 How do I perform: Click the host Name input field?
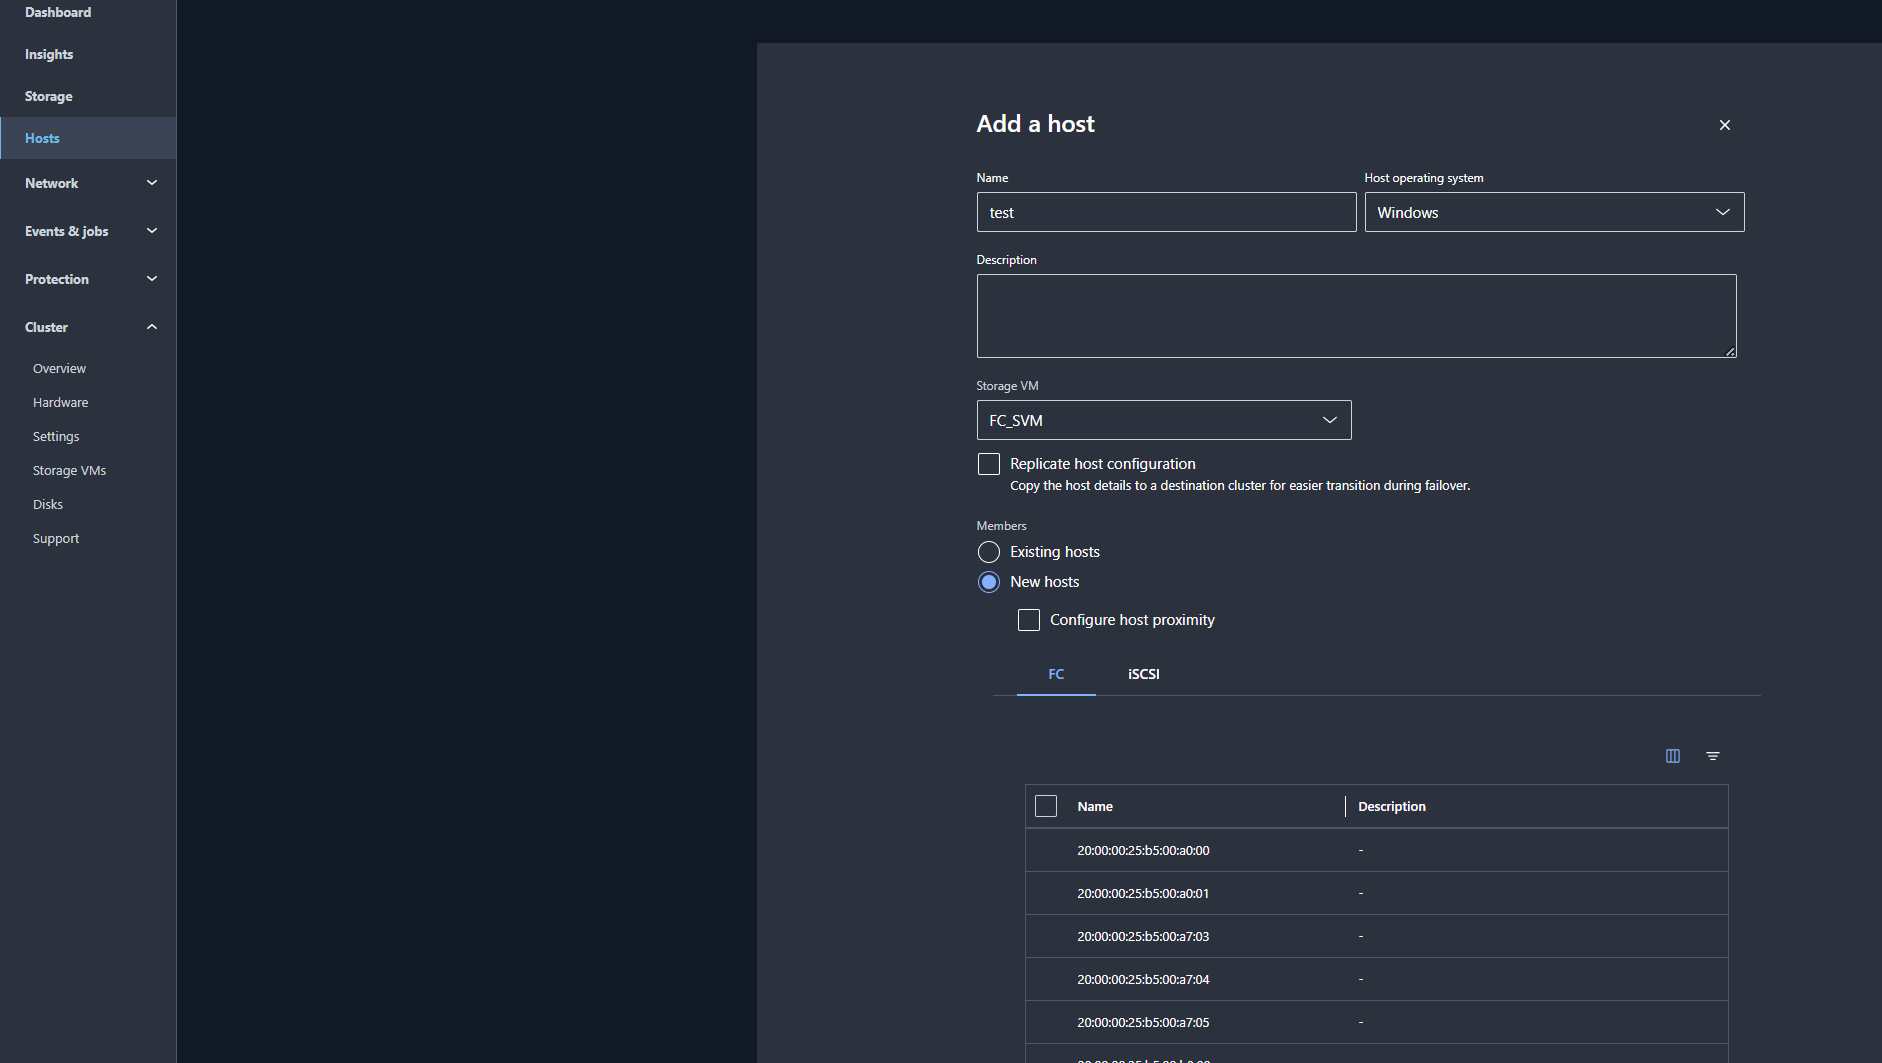tap(1166, 212)
